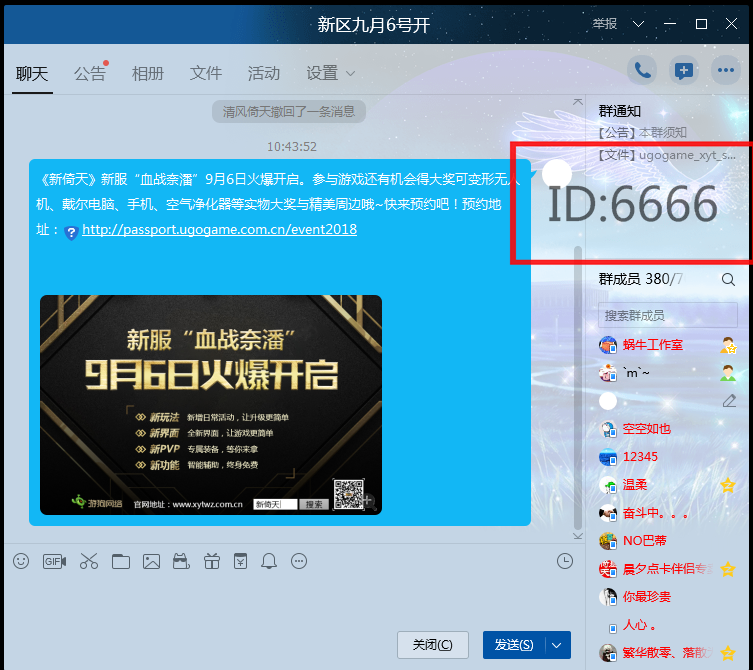Open the 公告 tab
Viewport: 753px width, 670px height.
[x=90, y=73]
